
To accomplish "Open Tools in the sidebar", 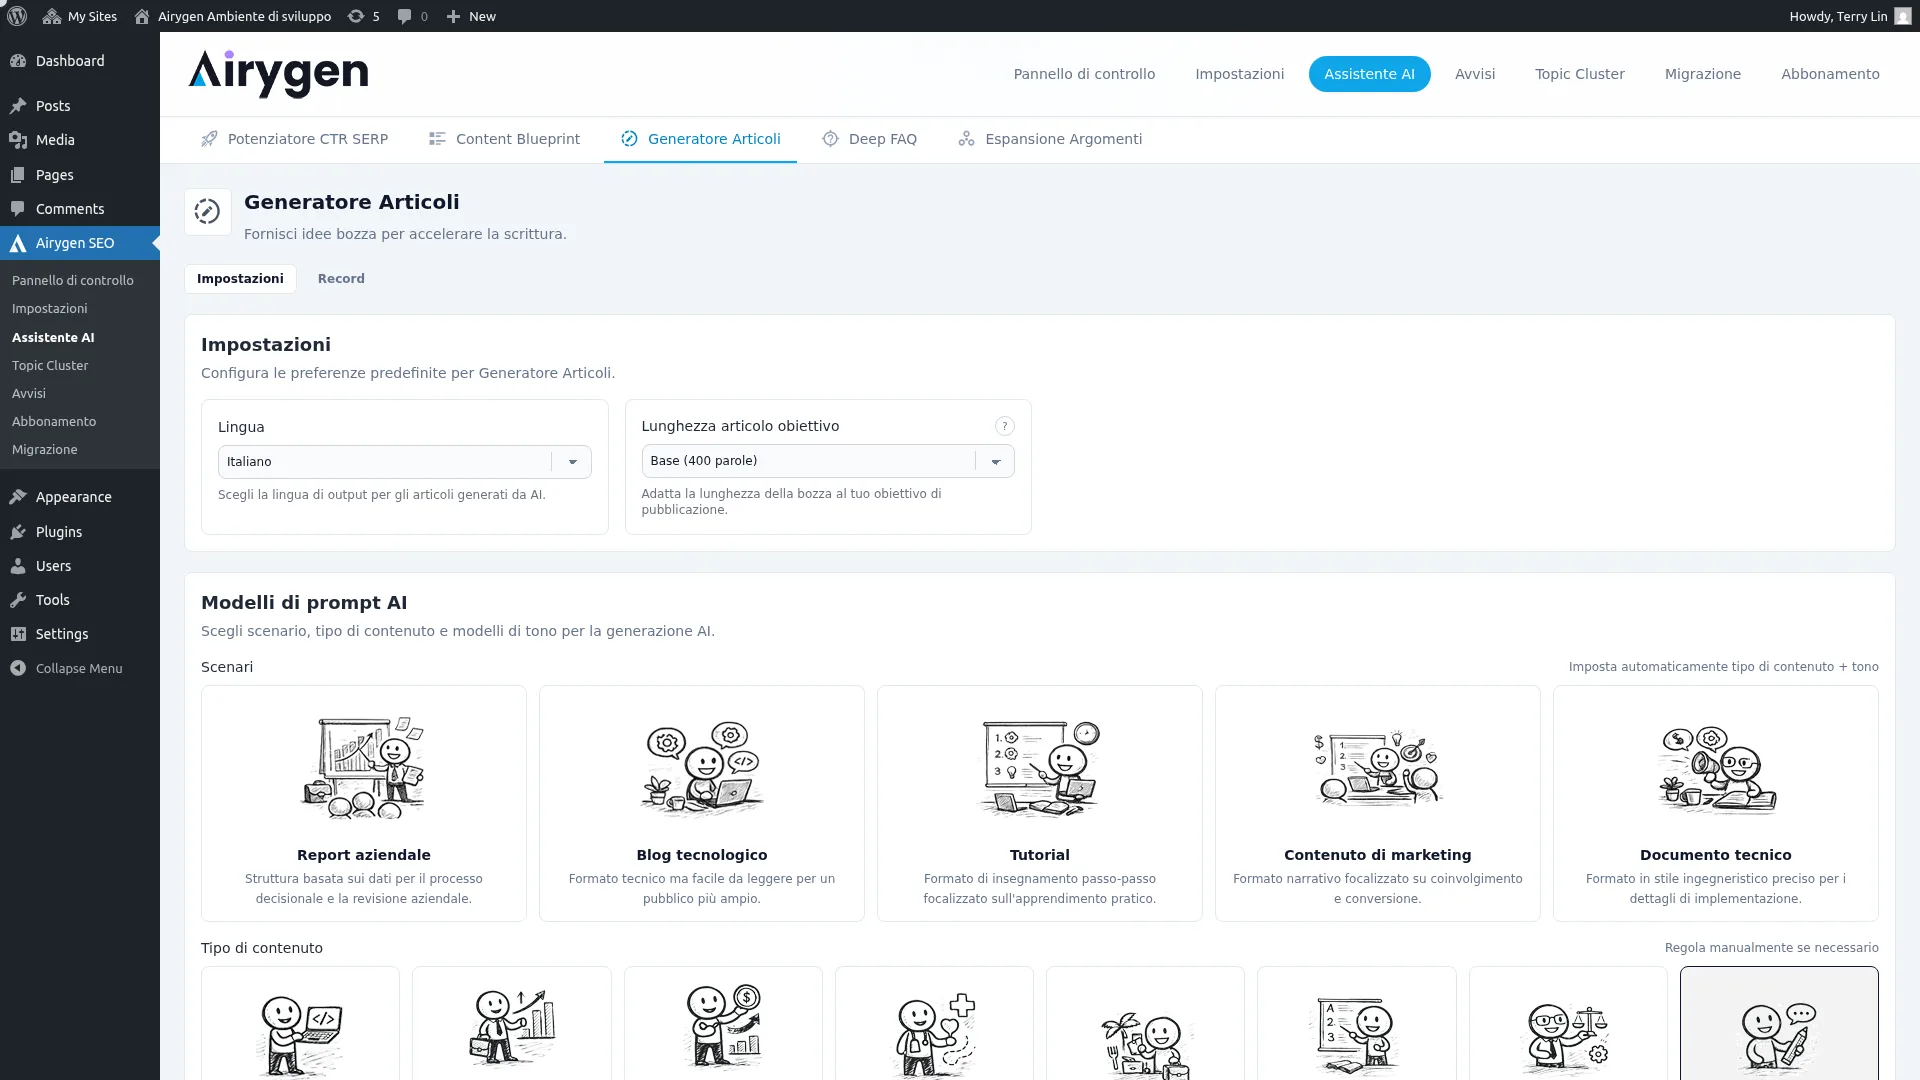I will [80, 600].
